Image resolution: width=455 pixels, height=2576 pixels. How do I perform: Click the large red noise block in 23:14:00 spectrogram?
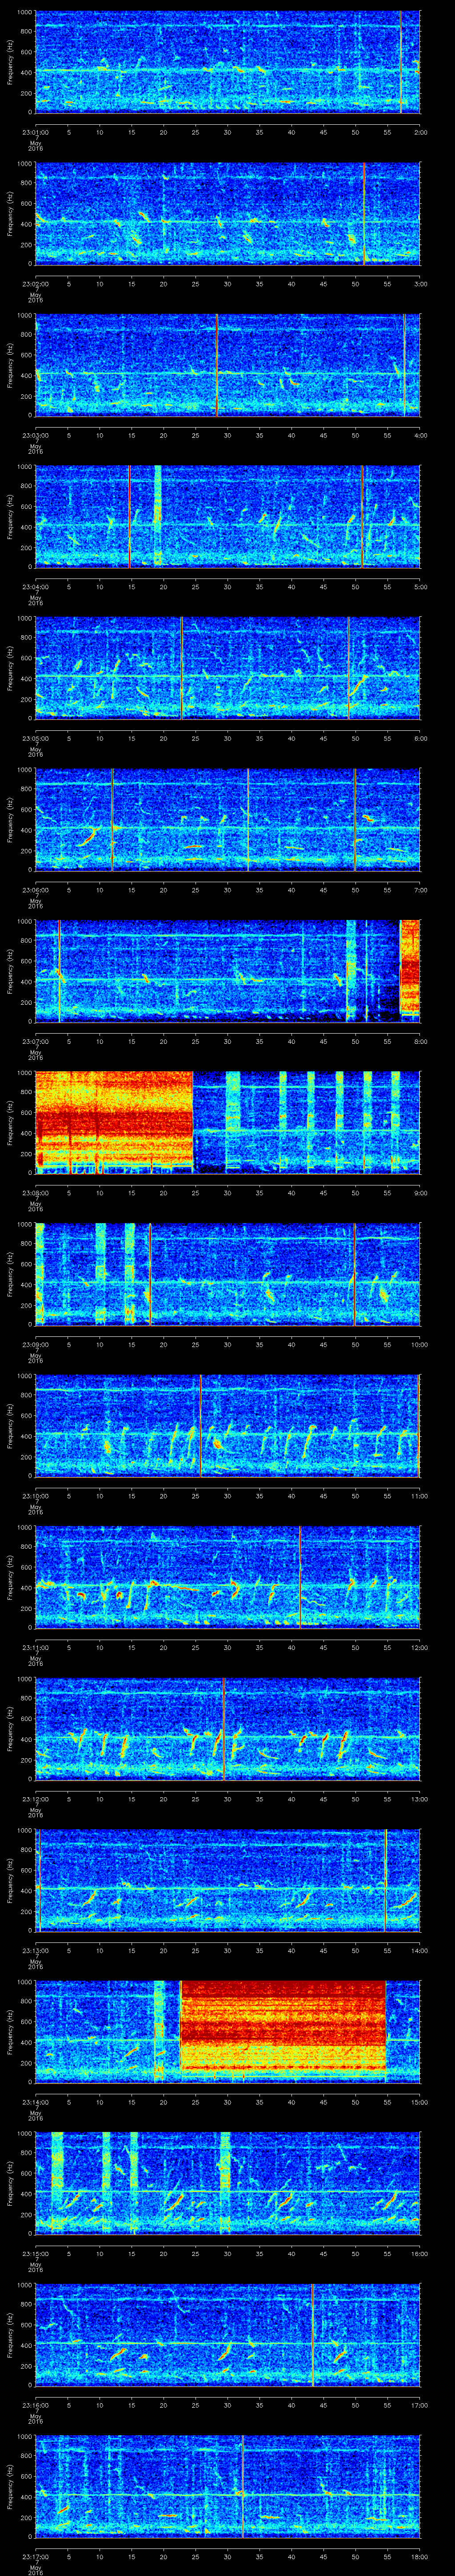283,2025
